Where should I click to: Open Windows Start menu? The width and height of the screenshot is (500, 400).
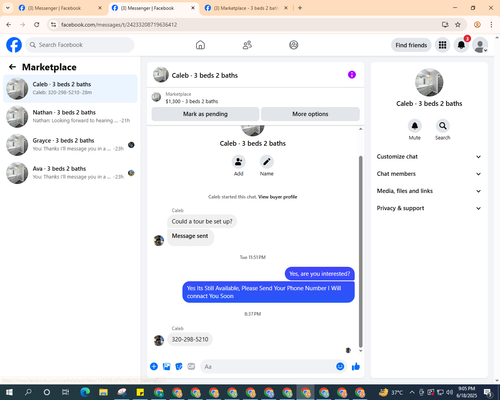9,392
